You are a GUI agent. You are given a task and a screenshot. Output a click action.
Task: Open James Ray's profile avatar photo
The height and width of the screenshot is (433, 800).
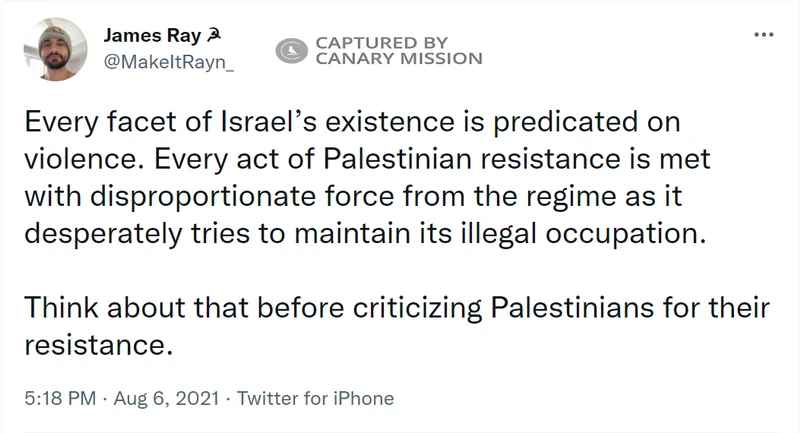pyautogui.click(x=55, y=49)
